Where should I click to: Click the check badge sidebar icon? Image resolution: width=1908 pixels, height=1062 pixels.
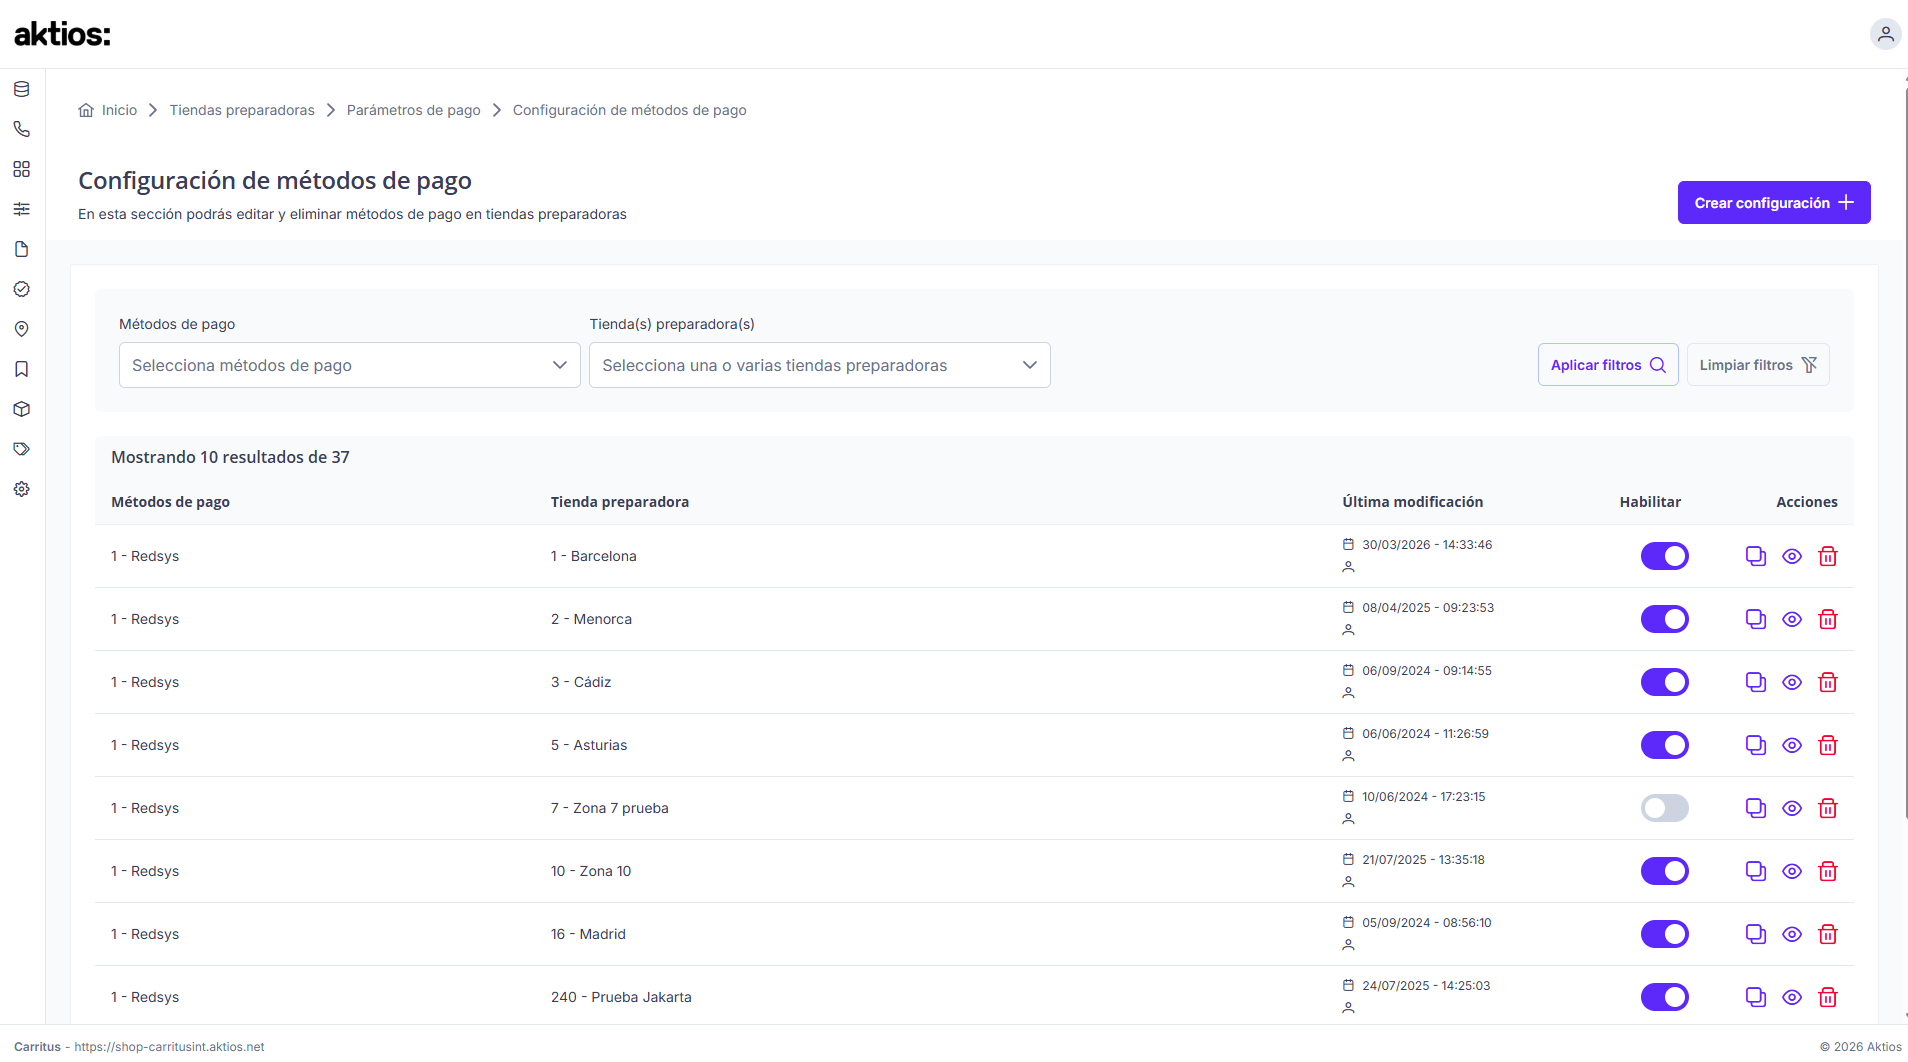point(21,289)
